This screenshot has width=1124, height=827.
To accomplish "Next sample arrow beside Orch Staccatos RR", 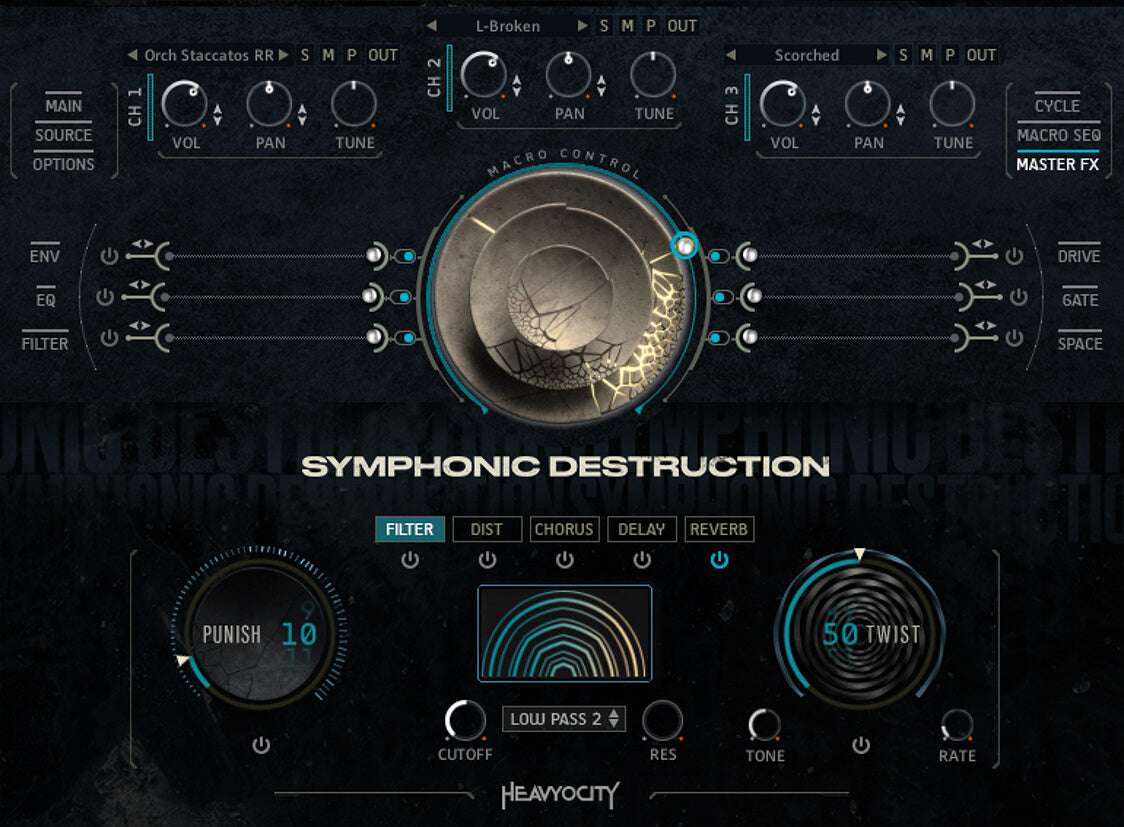I will [x=284, y=55].
